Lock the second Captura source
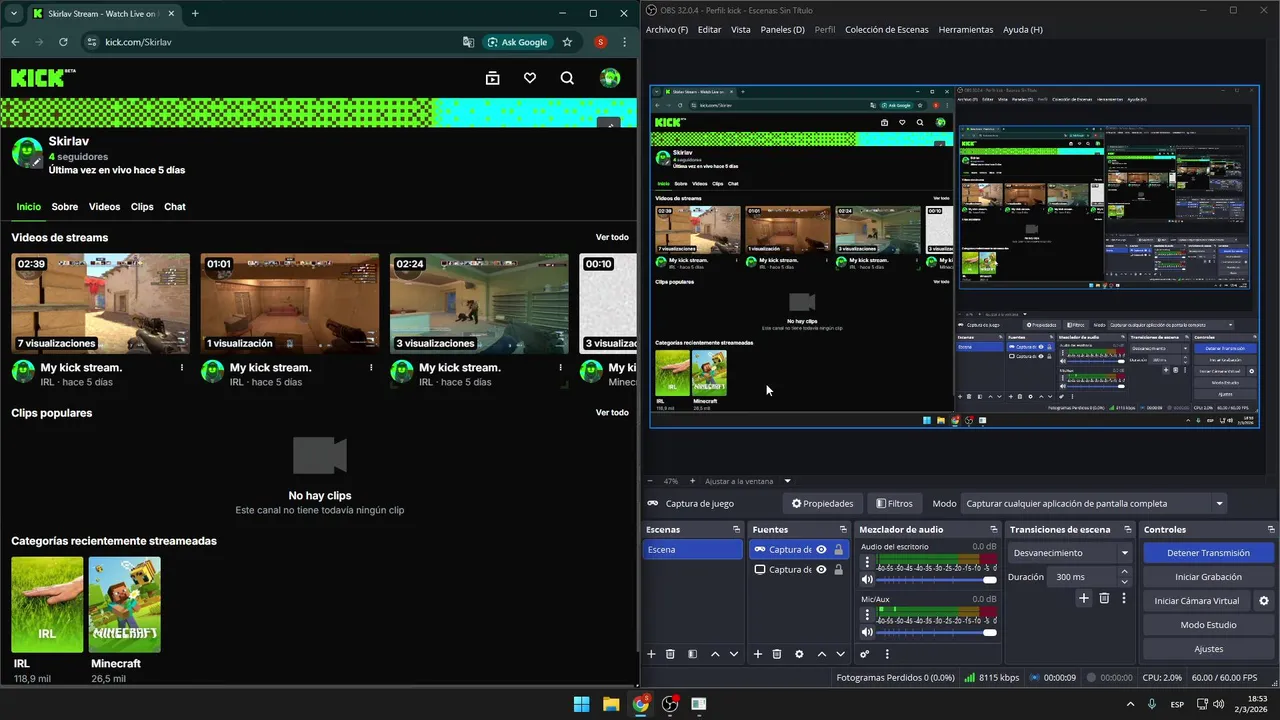This screenshot has width=1280, height=720. 838,569
